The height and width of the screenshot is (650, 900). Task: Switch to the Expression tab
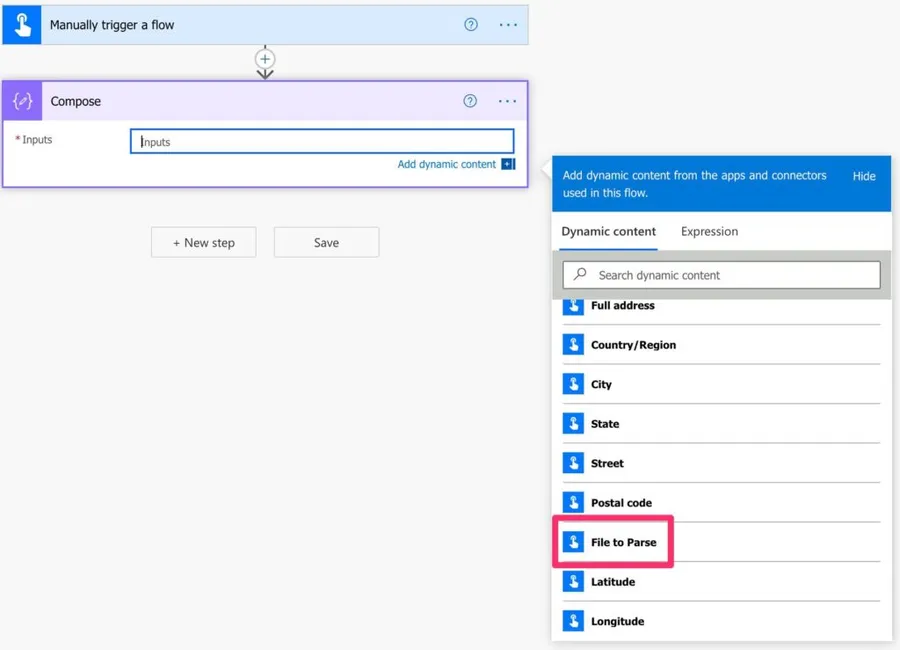709,232
